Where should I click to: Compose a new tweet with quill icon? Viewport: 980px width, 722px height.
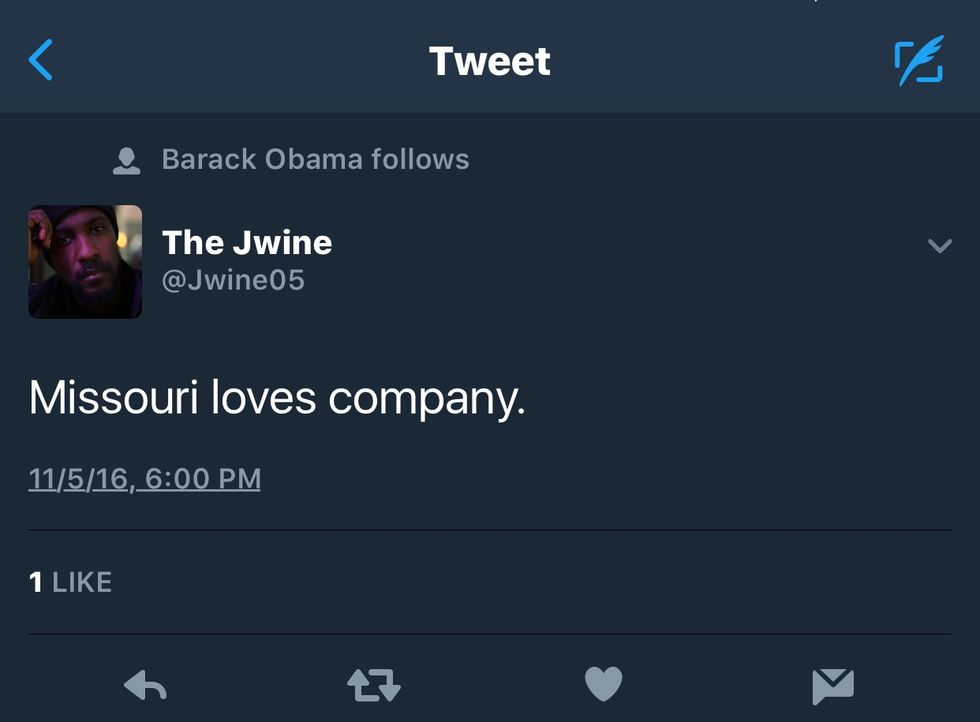pos(918,60)
